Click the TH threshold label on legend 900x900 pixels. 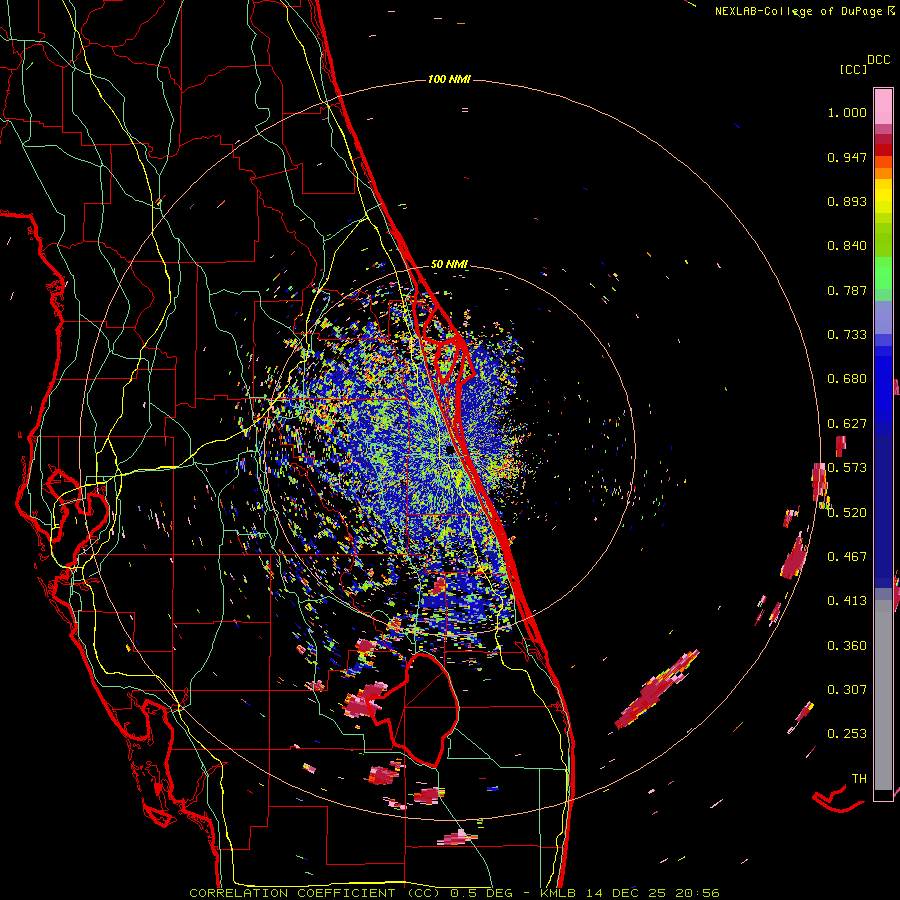pos(859,779)
